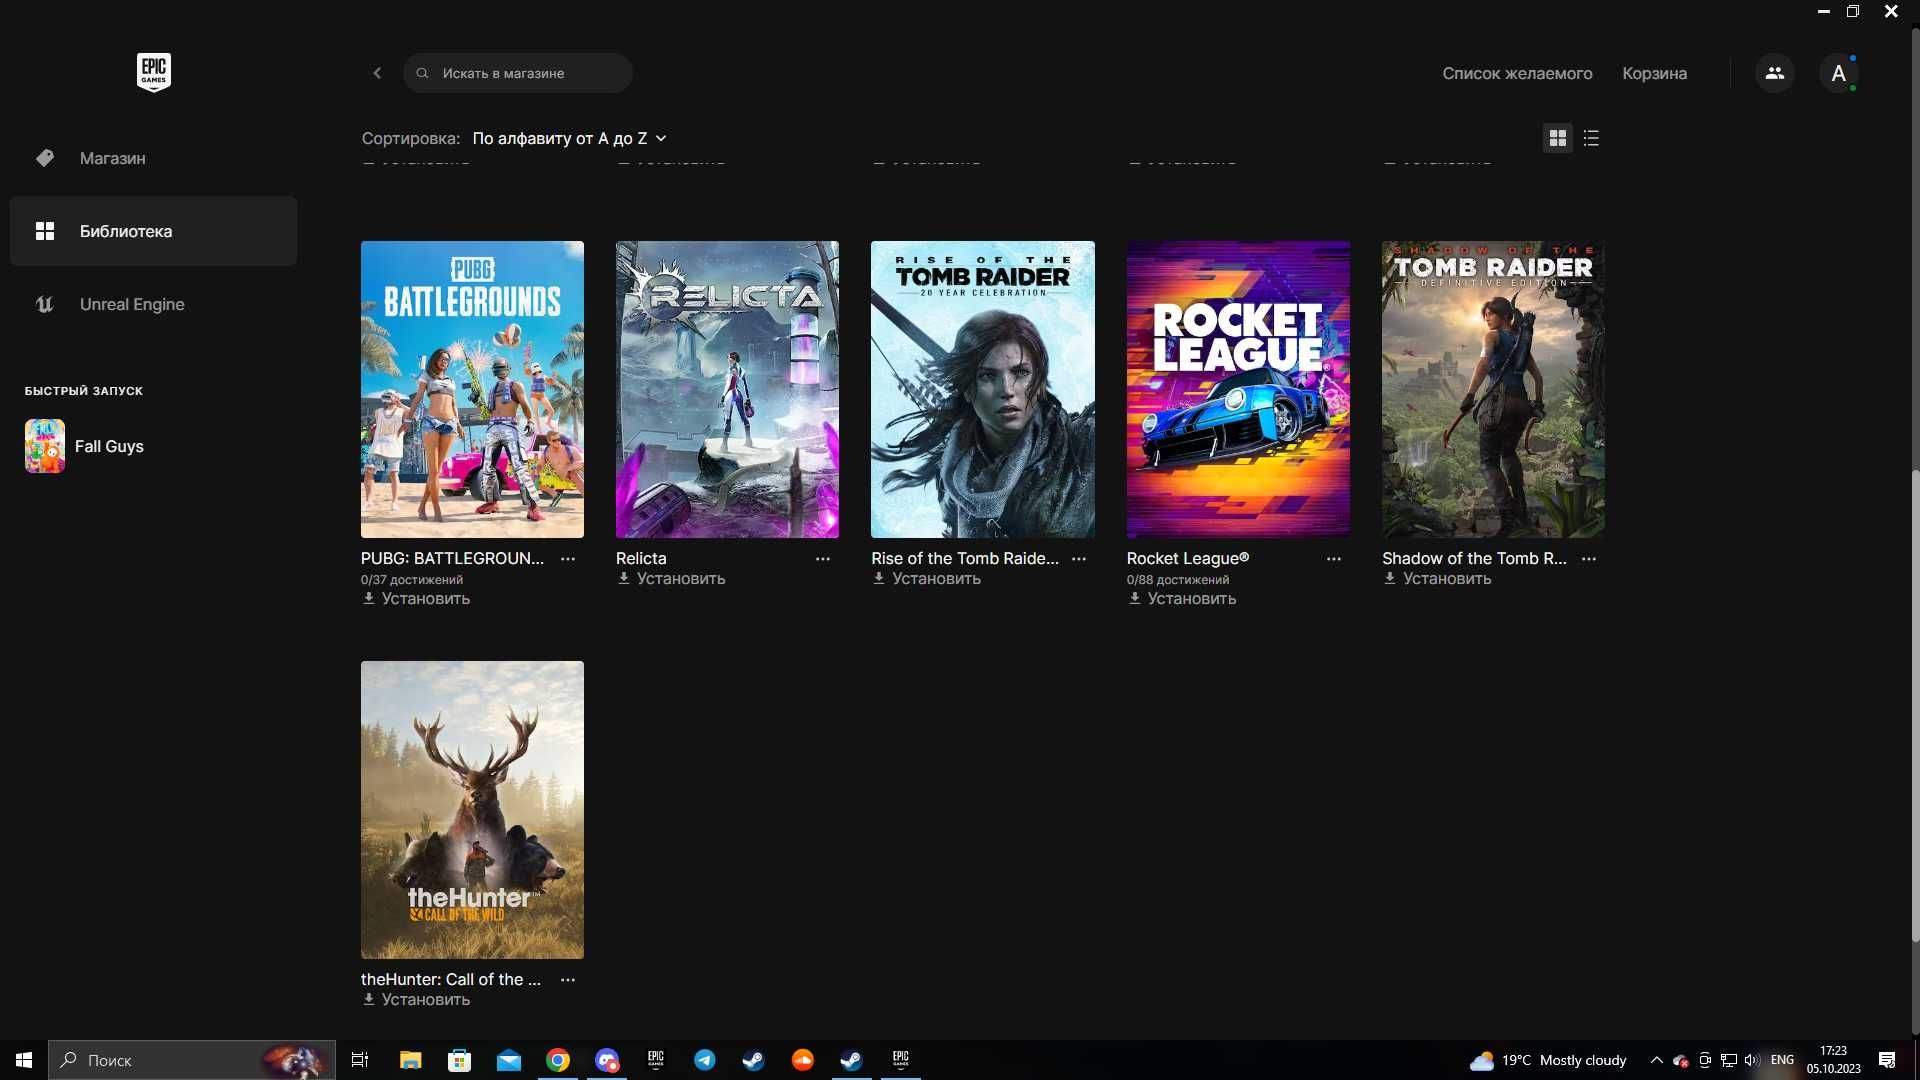Select Библиотека in the sidebar
Image resolution: width=1920 pixels, height=1080 pixels.
[x=153, y=231]
